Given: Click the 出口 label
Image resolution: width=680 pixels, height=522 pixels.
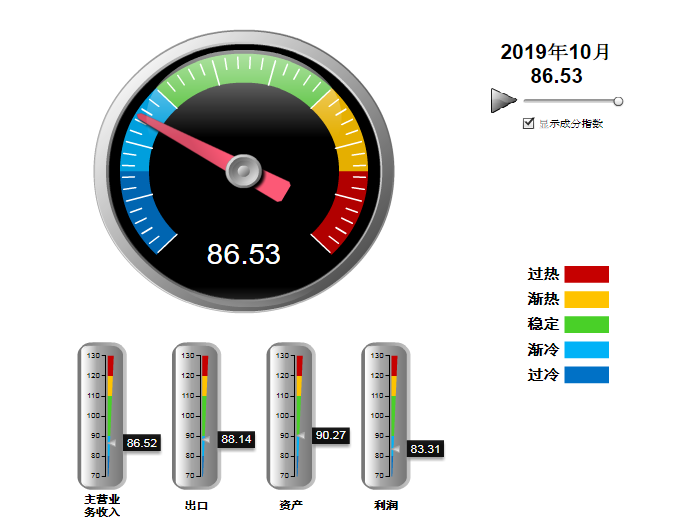Looking at the screenshot, I should tap(196, 506).
